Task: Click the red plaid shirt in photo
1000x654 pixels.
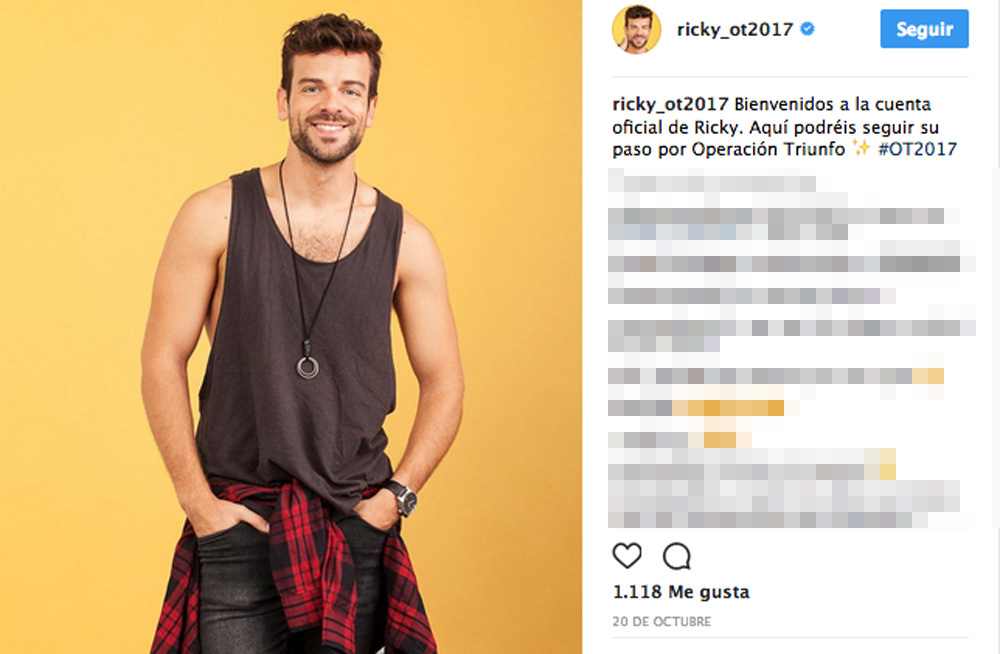Action: tap(300, 561)
